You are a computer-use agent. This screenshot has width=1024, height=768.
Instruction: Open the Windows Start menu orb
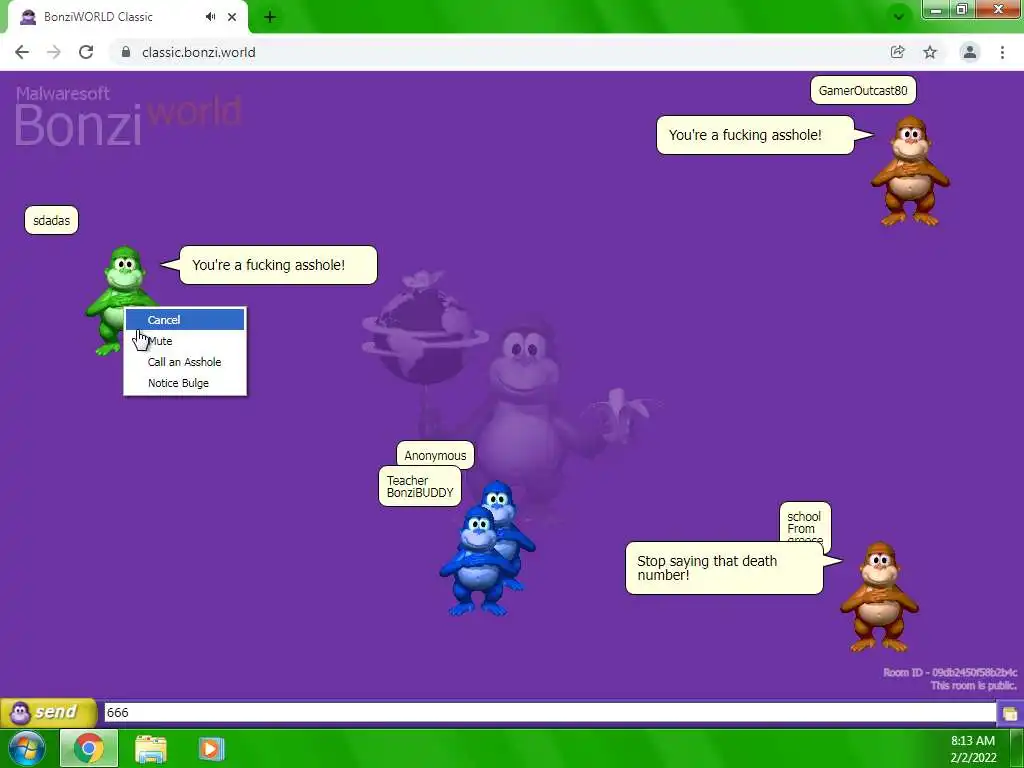tap(26, 748)
